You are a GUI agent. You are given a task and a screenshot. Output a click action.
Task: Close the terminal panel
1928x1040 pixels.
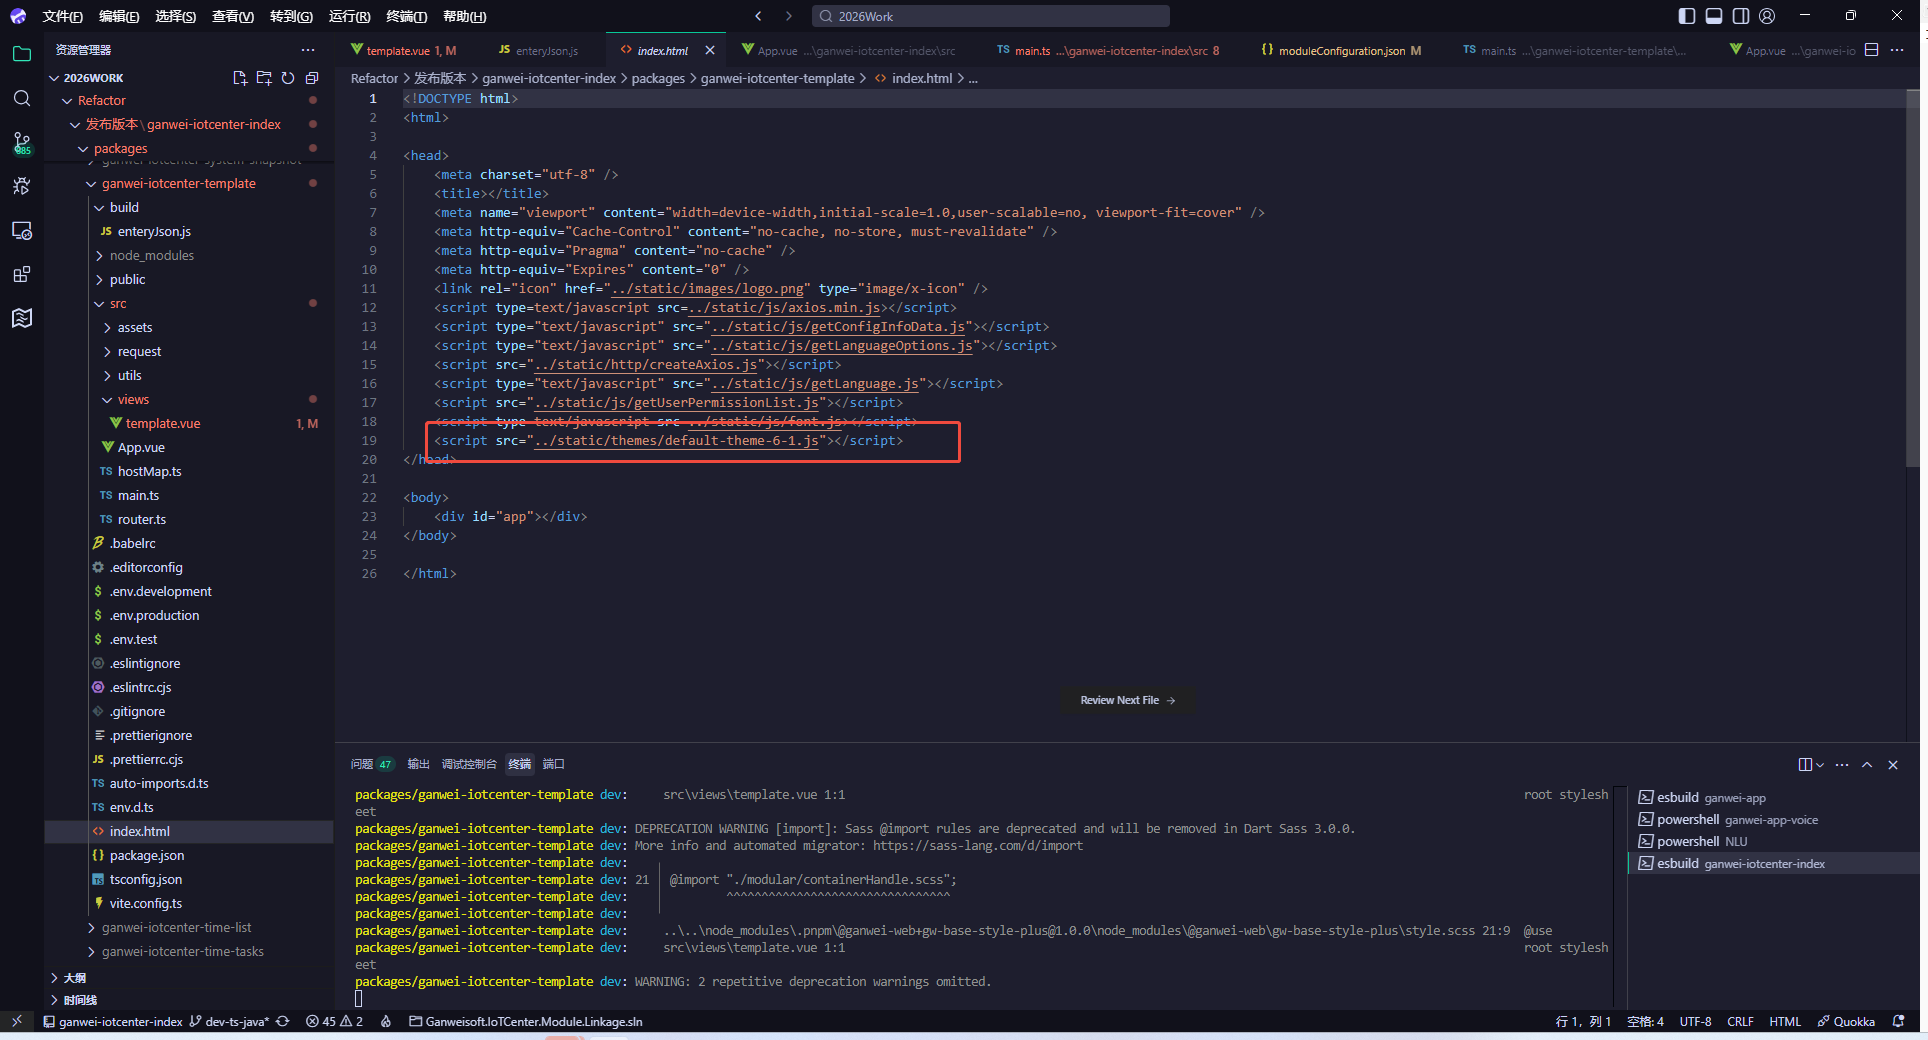tap(1893, 765)
